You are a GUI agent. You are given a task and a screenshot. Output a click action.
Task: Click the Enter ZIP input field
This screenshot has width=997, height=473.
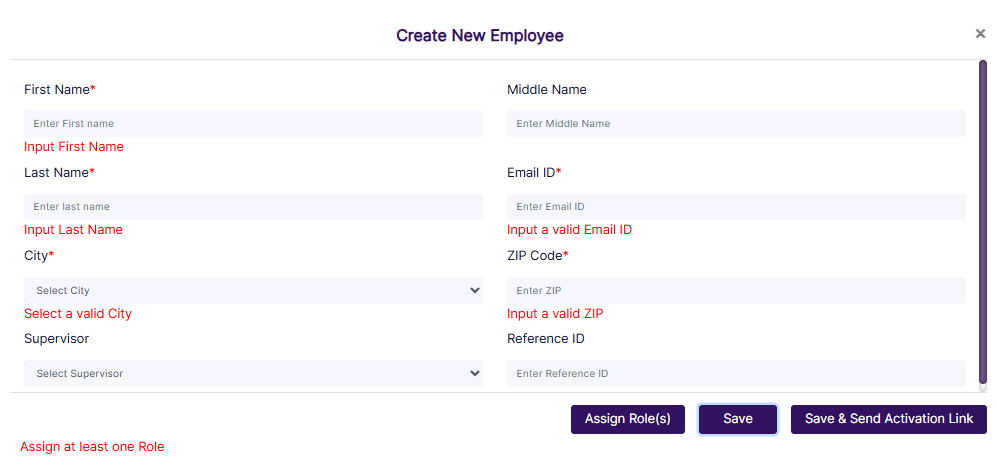pyautogui.click(x=736, y=291)
